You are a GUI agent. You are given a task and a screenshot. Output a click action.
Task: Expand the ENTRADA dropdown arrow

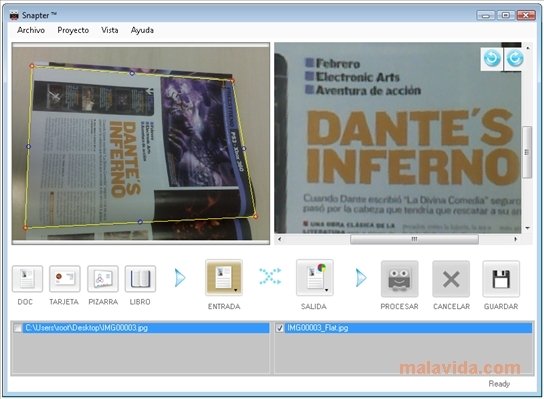[236, 290]
